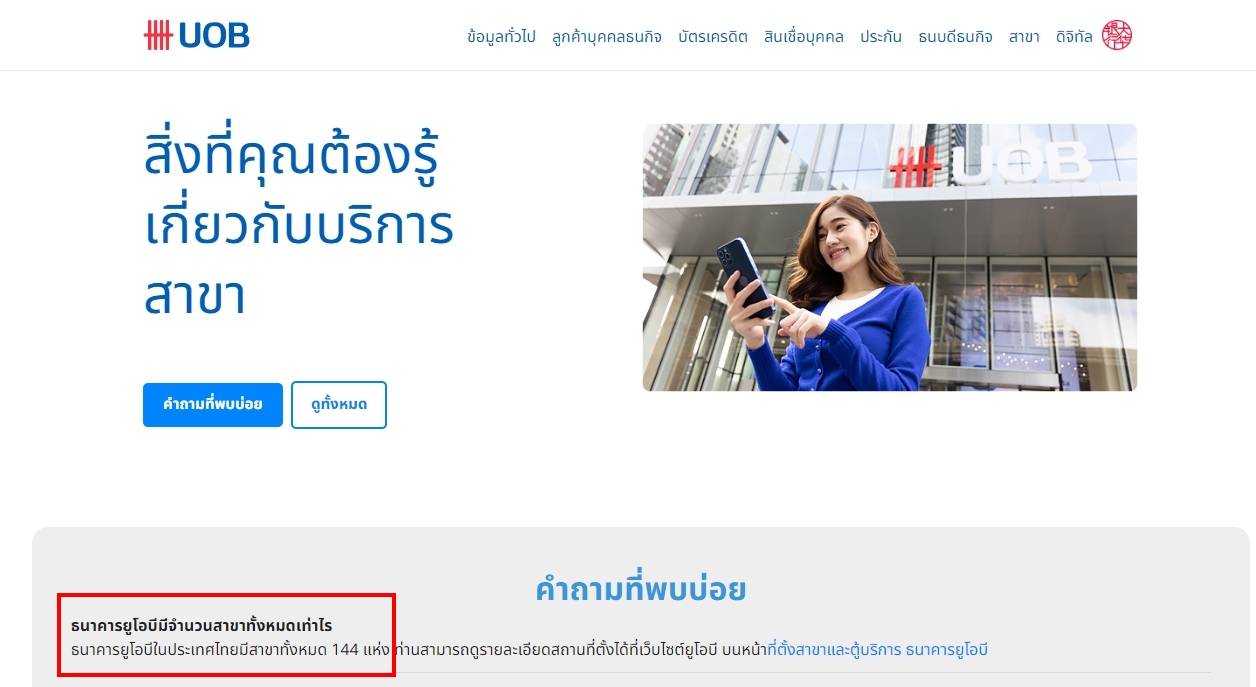Open the ประกัน menu

coord(881,37)
